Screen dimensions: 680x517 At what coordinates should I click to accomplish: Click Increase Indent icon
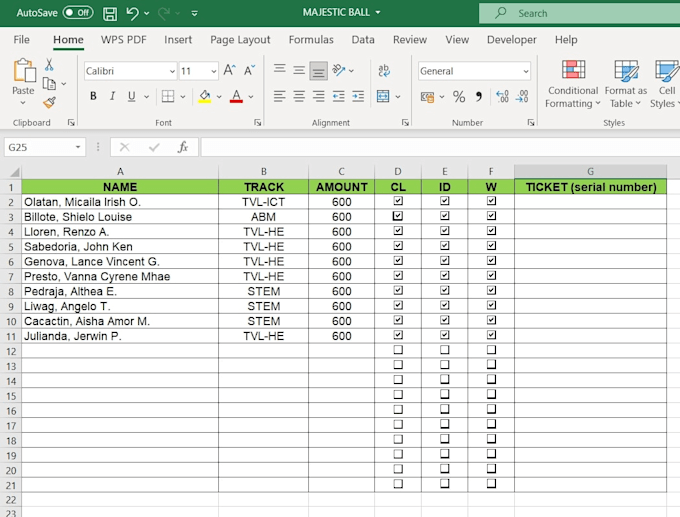(x=358, y=96)
